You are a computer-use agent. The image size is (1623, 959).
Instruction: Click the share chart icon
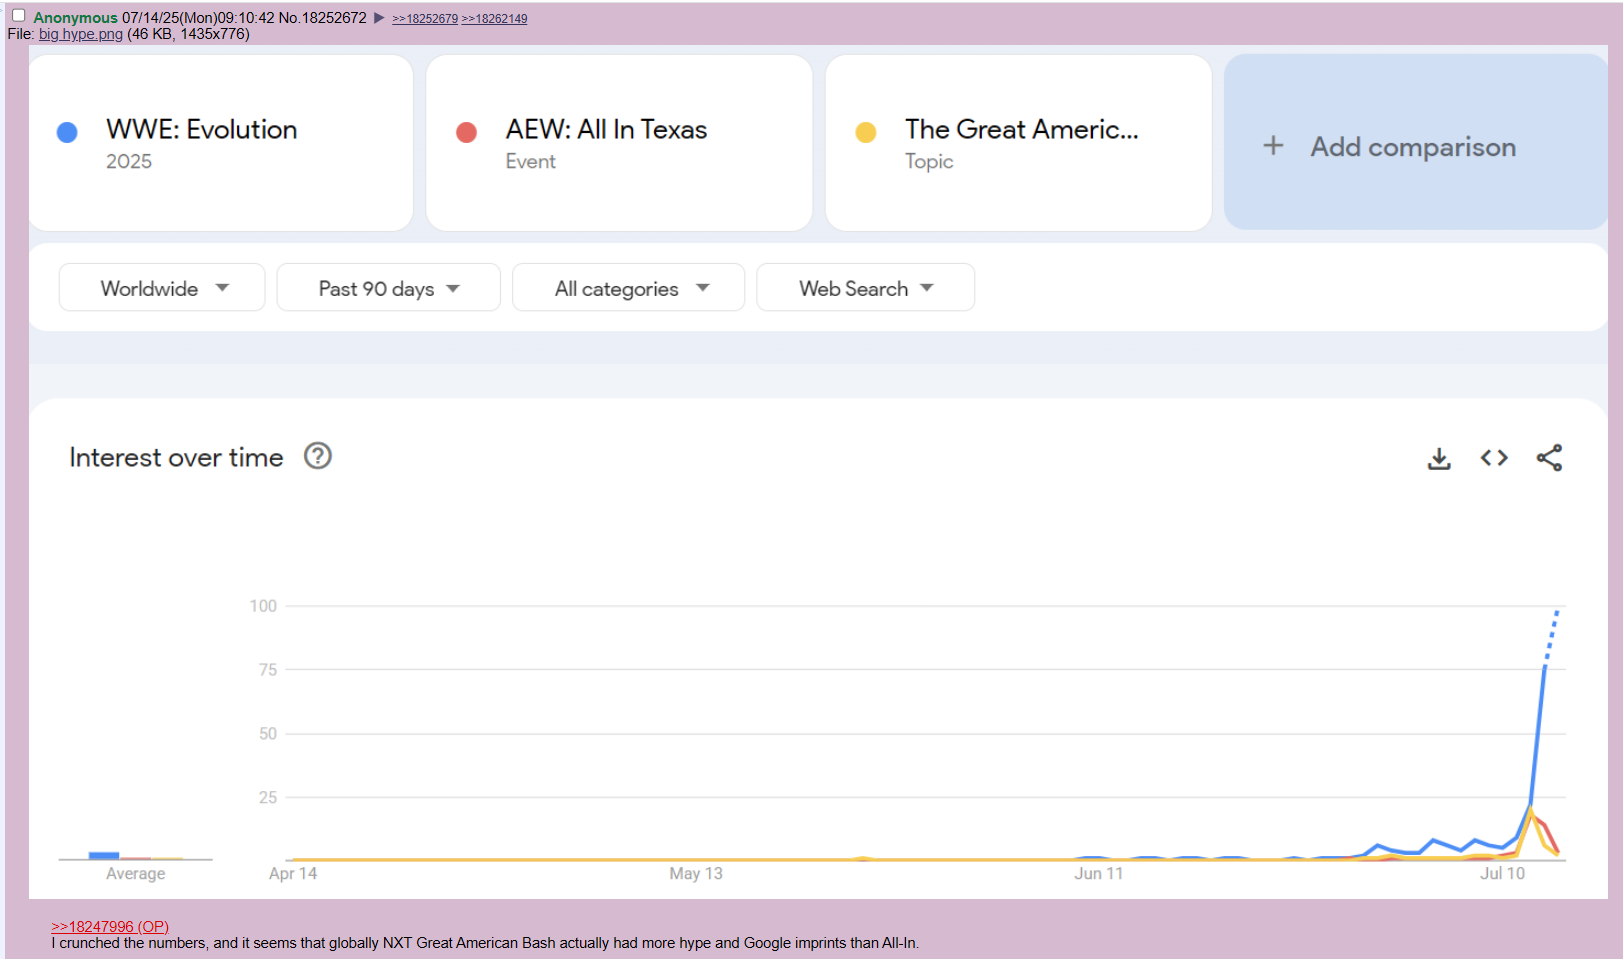click(1549, 458)
